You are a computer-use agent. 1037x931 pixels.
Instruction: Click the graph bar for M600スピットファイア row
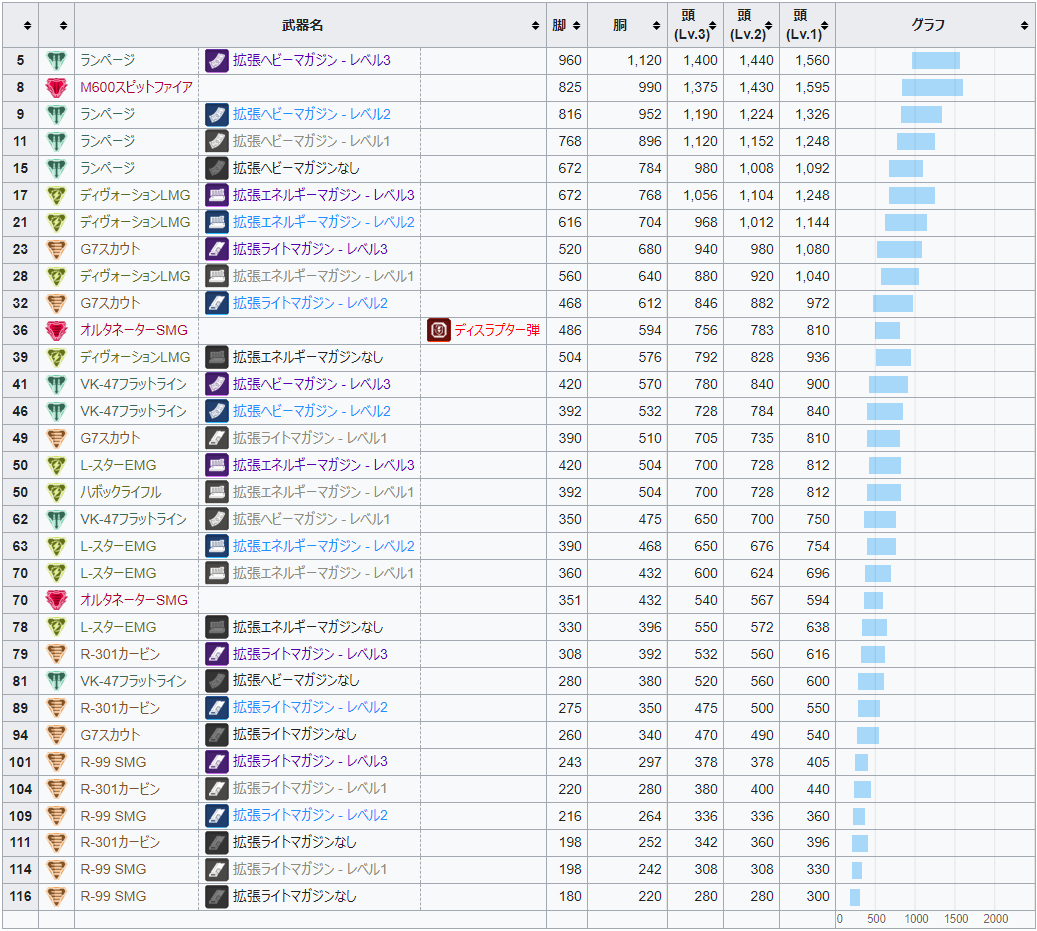(x=932, y=87)
